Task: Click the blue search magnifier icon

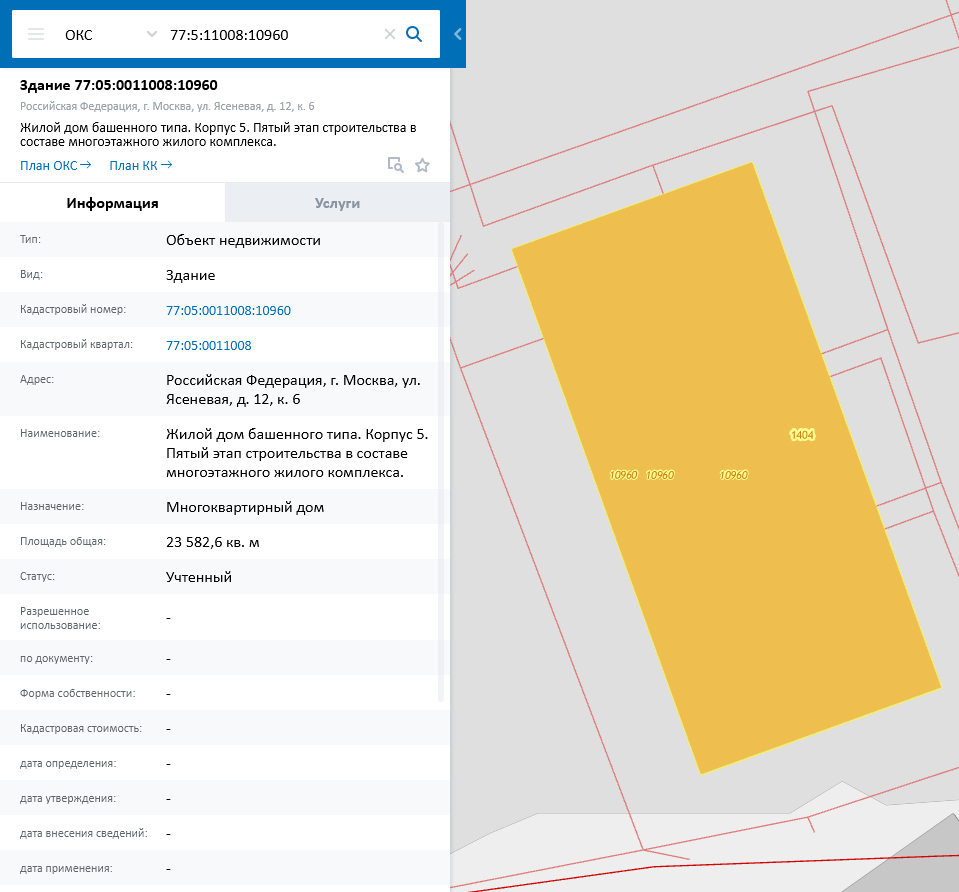Action: 414,34
